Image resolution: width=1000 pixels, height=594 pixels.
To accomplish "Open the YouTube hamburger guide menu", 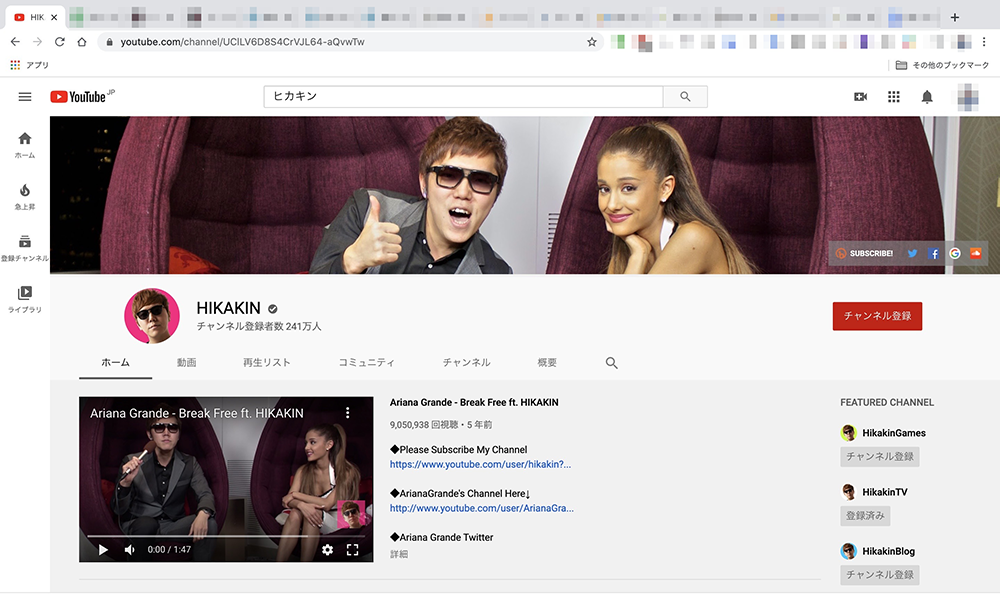I will pos(25,97).
